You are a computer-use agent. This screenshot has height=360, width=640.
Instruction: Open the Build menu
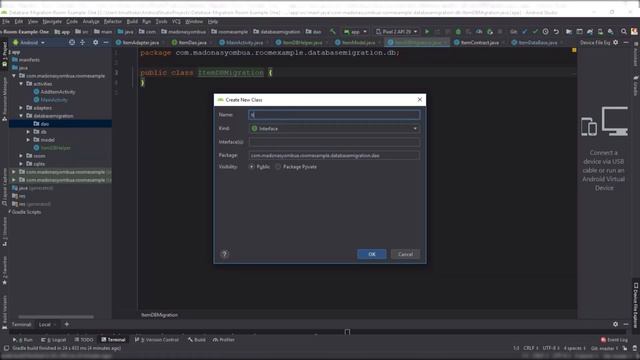pyautogui.click(x=132, y=21)
